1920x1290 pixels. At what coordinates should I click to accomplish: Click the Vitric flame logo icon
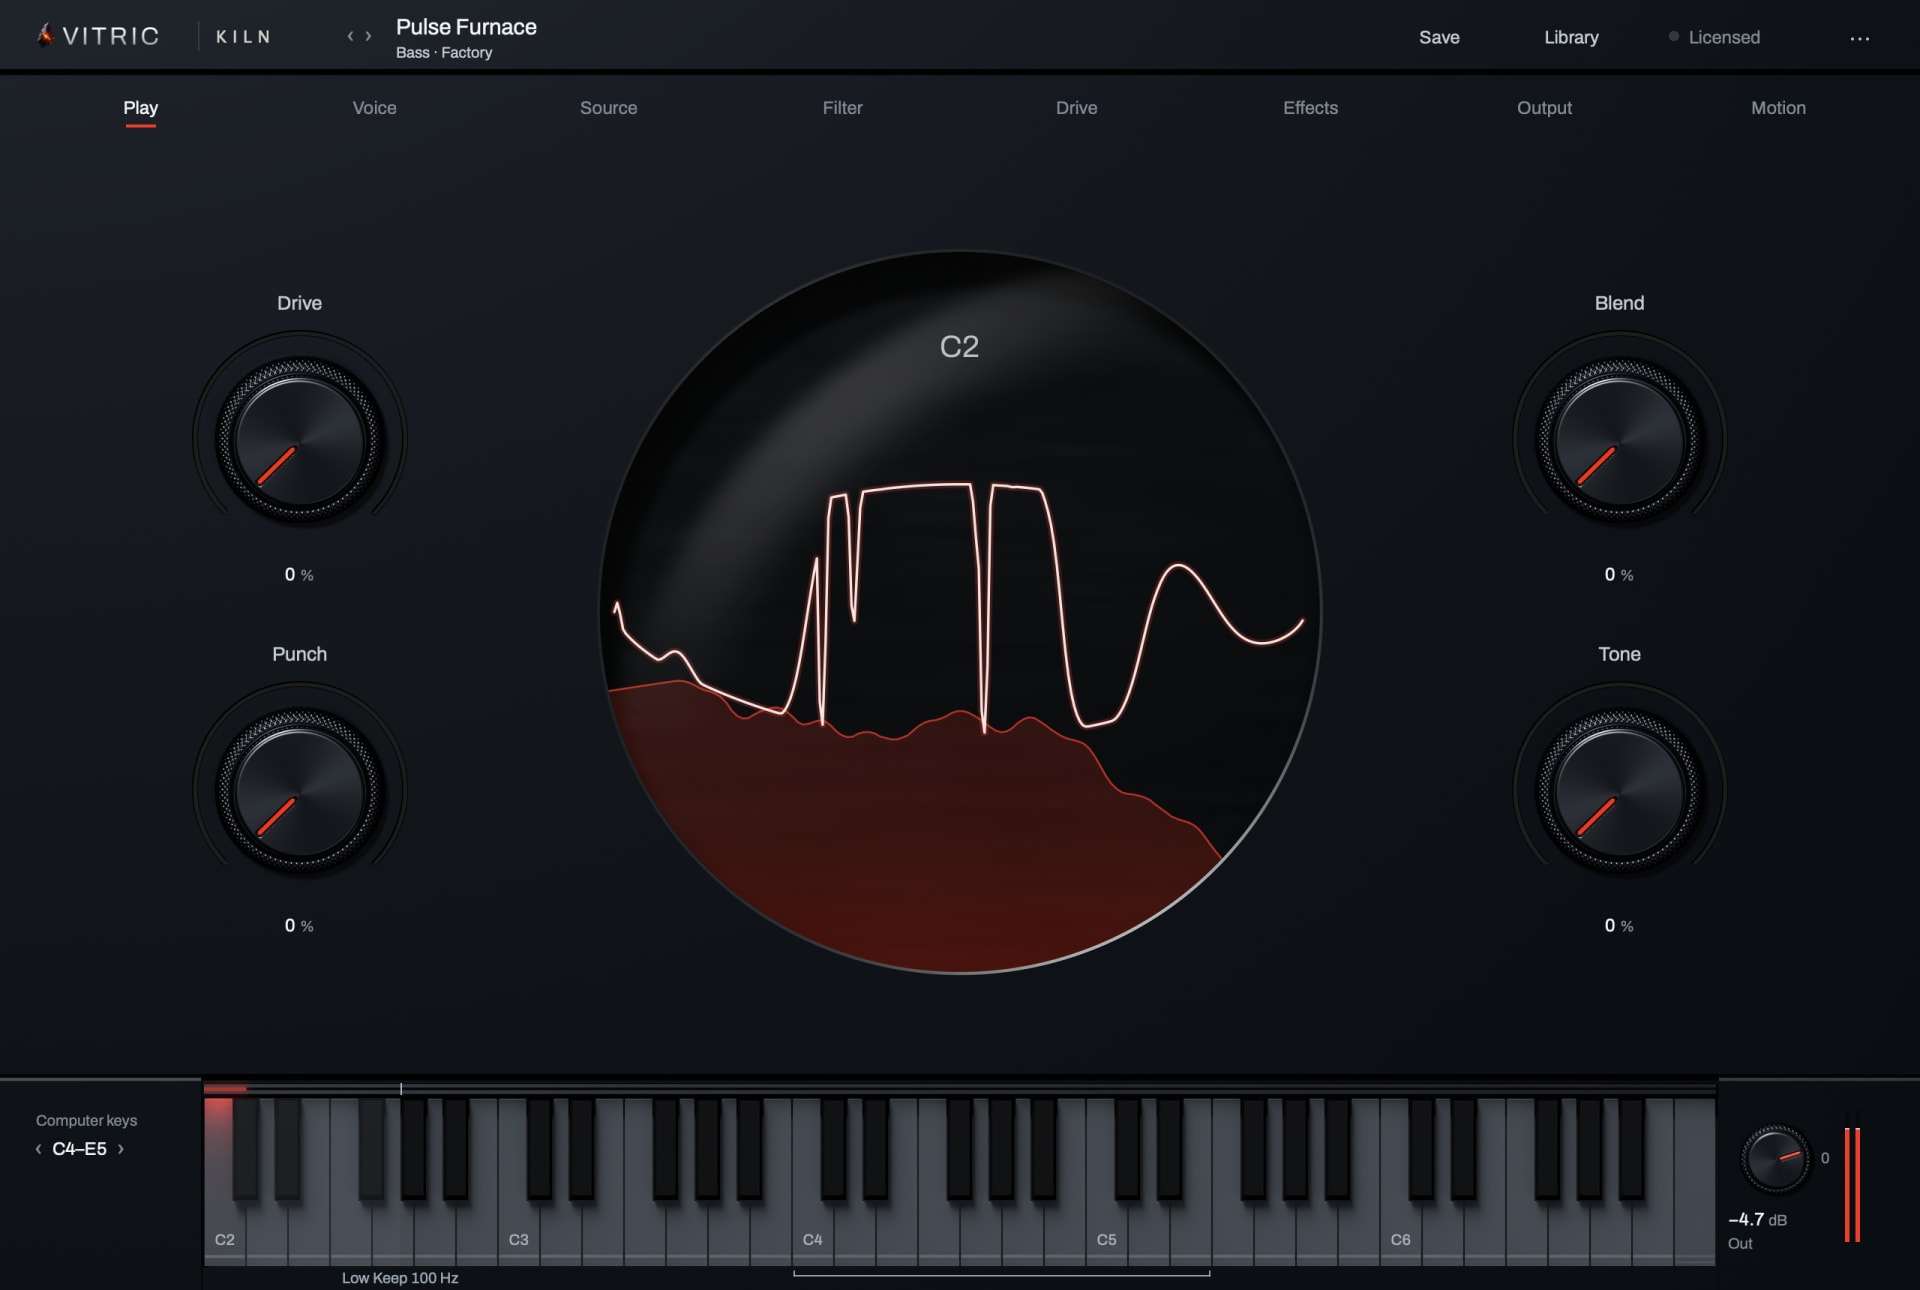(45, 36)
